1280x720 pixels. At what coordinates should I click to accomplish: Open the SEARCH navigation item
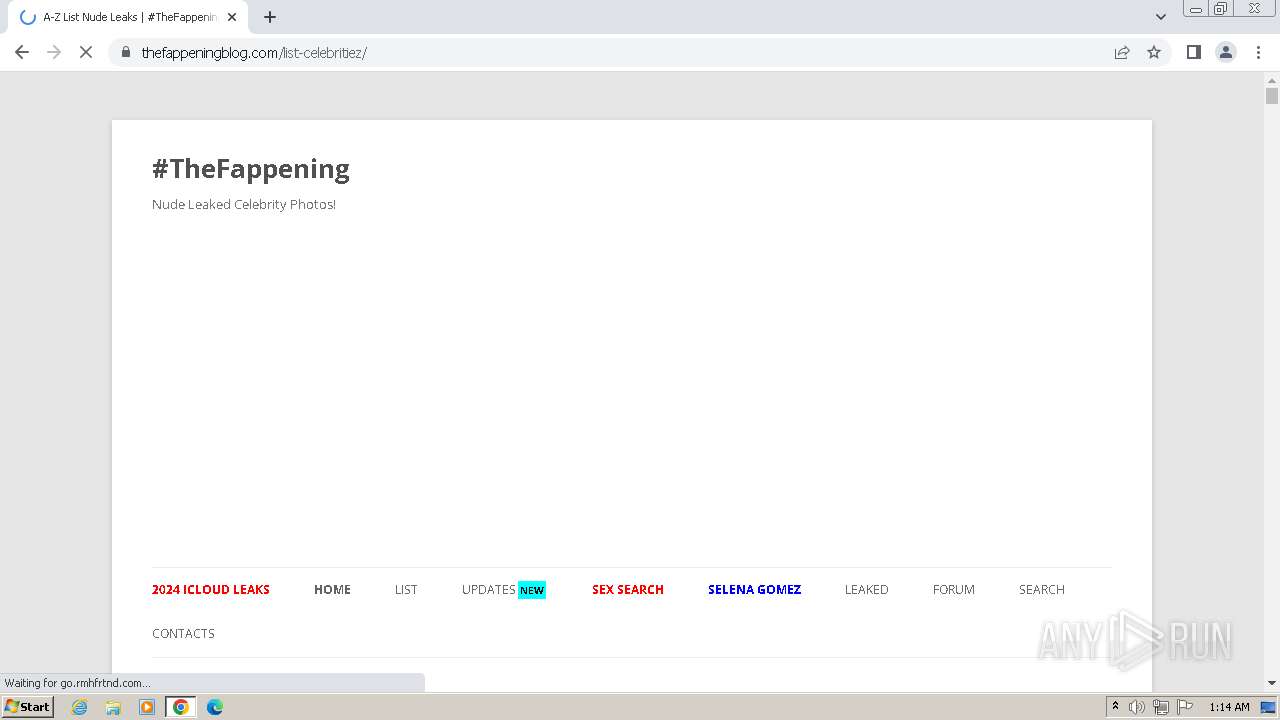(x=1042, y=589)
